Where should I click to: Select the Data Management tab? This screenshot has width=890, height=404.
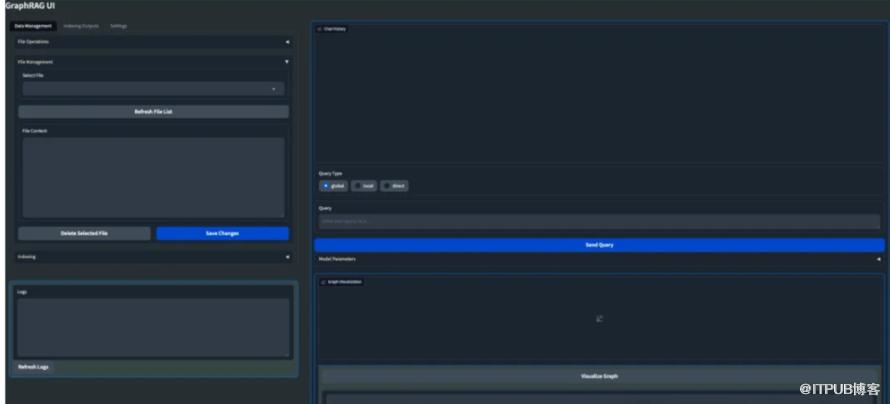click(33, 25)
